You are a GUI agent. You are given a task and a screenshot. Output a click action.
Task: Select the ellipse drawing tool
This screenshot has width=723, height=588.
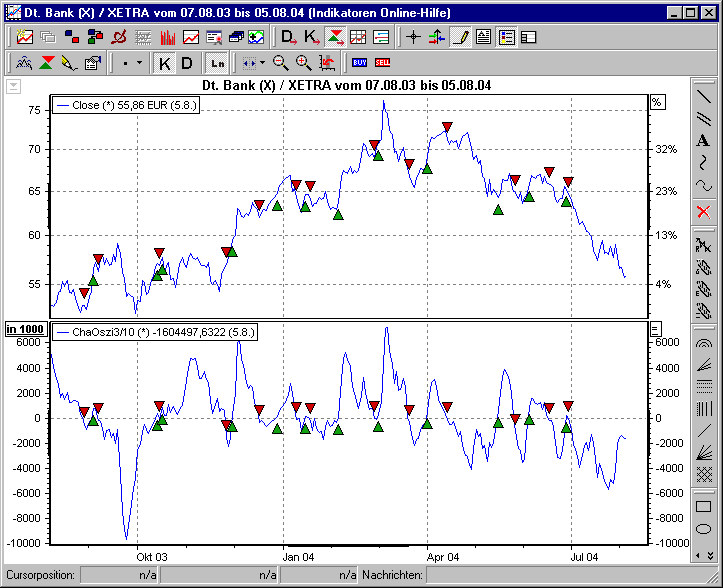(x=703, y=529)
